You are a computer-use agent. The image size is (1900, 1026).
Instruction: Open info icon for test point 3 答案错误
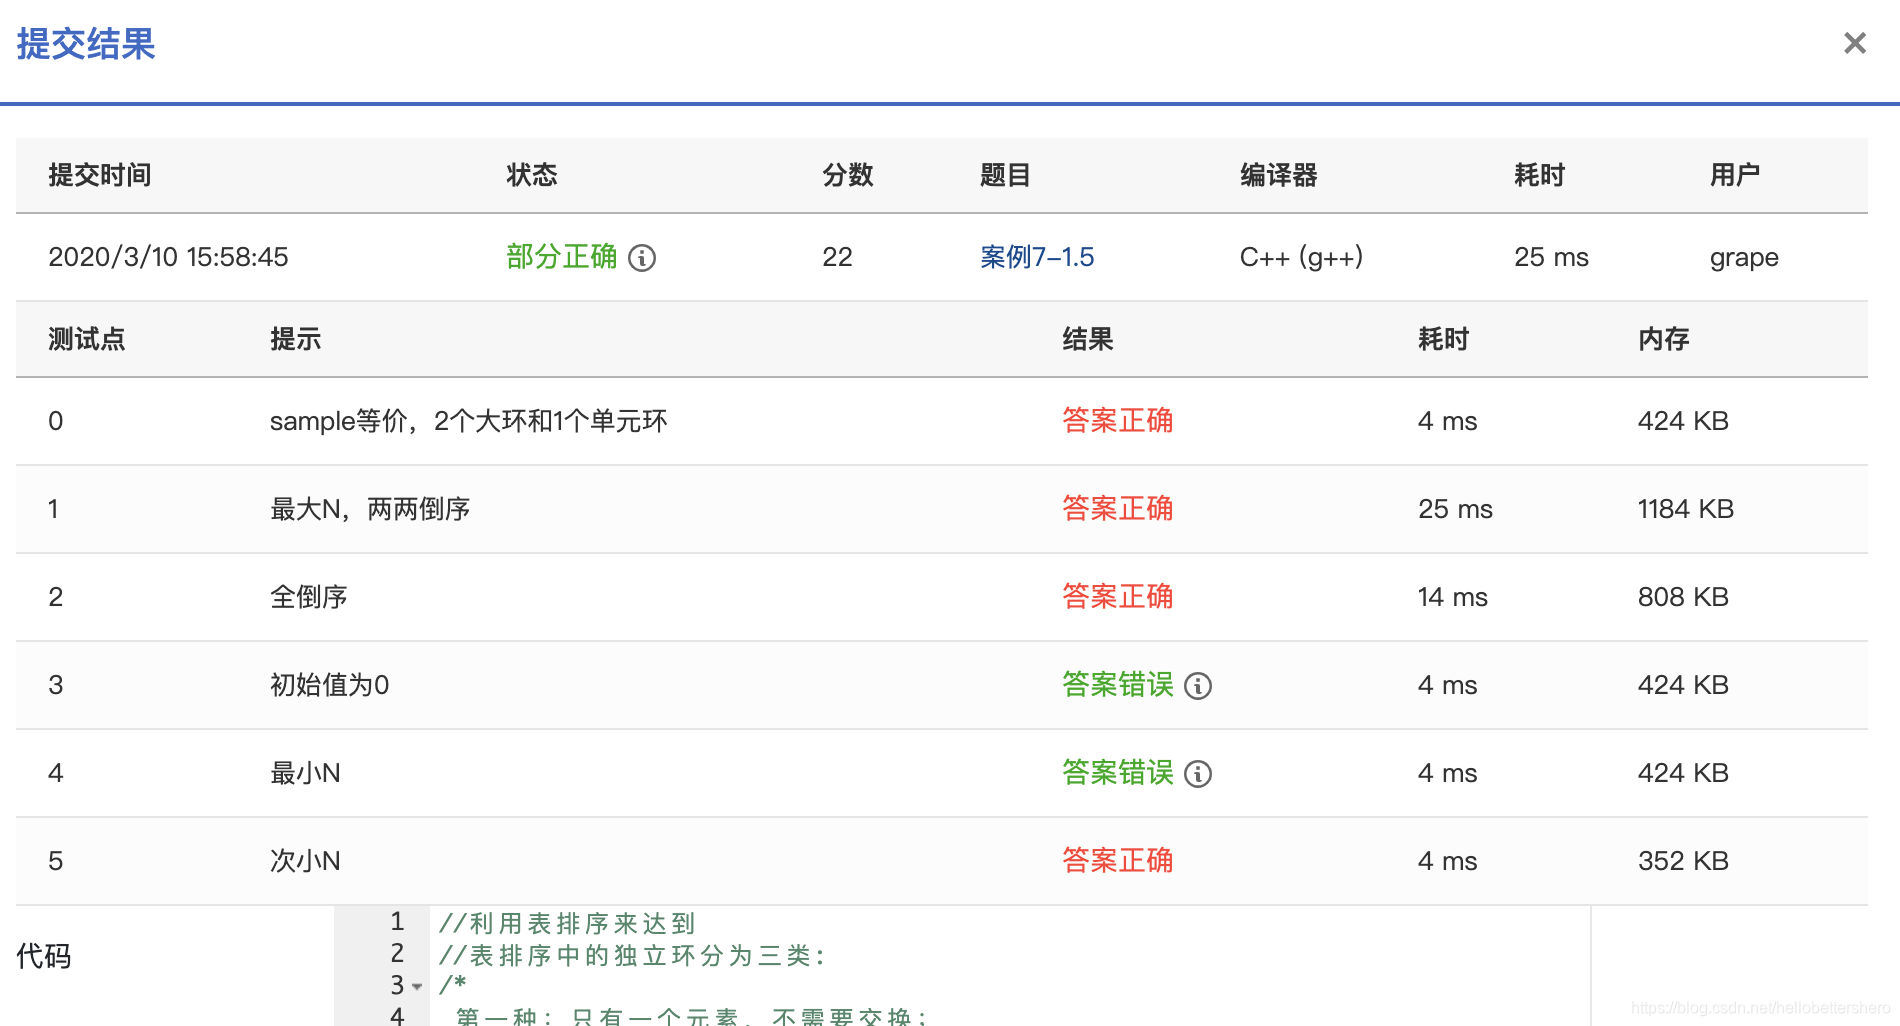click(x=1198, y=686)
